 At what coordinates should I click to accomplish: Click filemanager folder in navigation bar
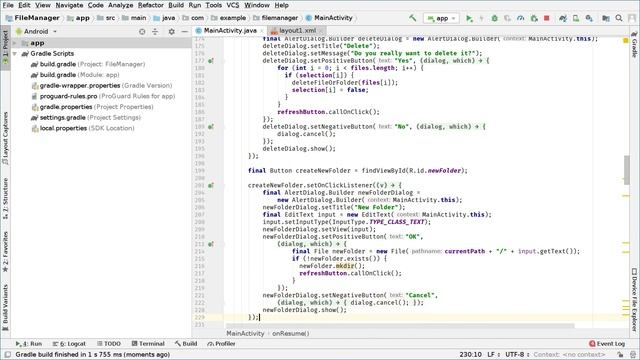(276, 18)
